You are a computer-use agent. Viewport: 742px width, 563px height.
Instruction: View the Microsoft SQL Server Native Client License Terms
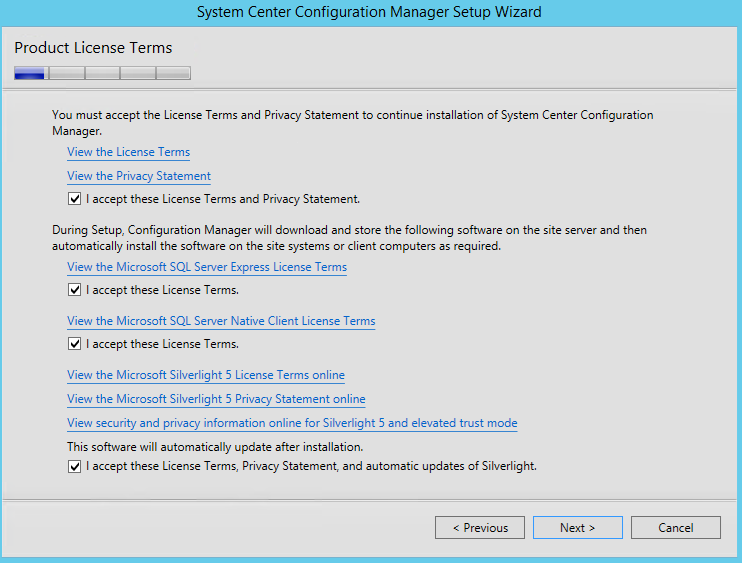click(221, 321)
